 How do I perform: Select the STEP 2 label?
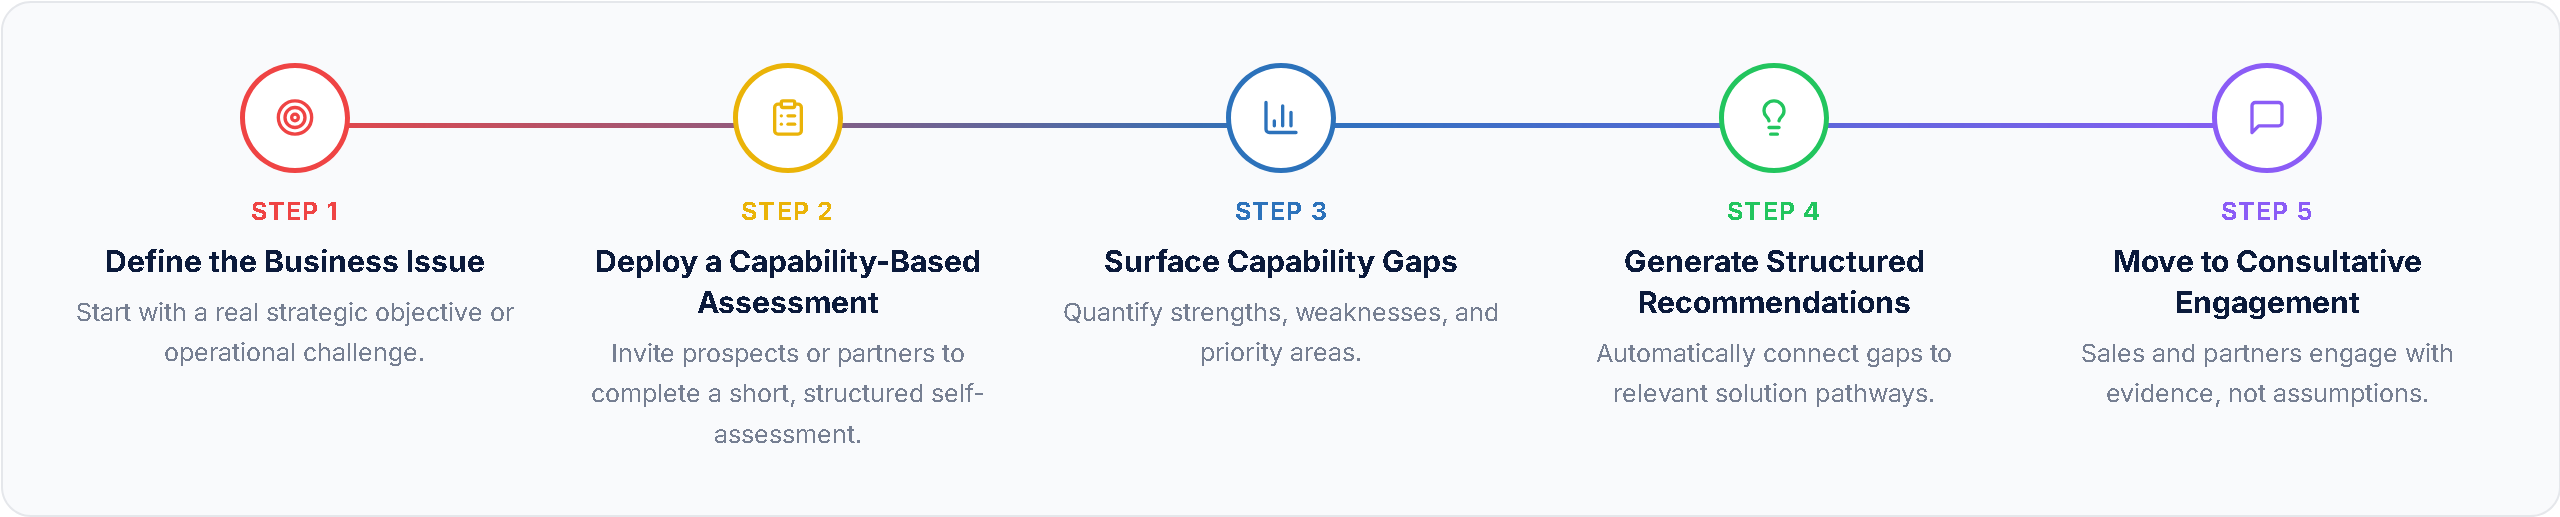point(787,212)
